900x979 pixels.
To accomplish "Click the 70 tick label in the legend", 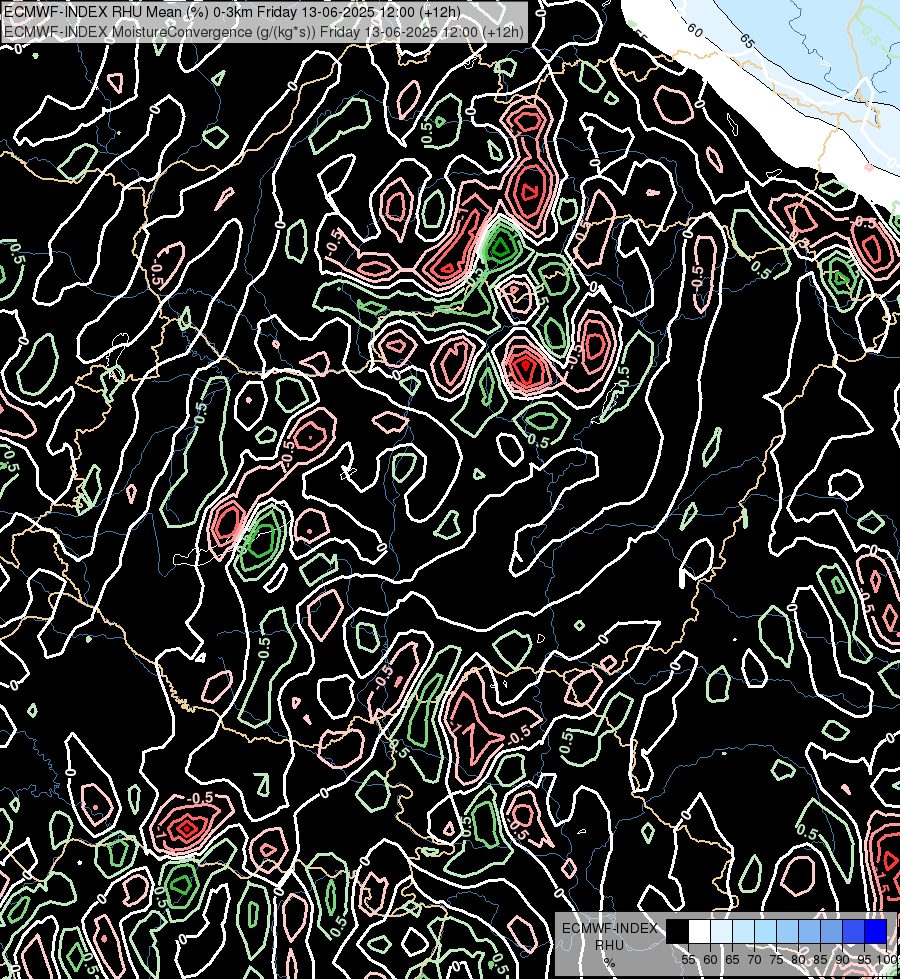I will coord(754,960).
